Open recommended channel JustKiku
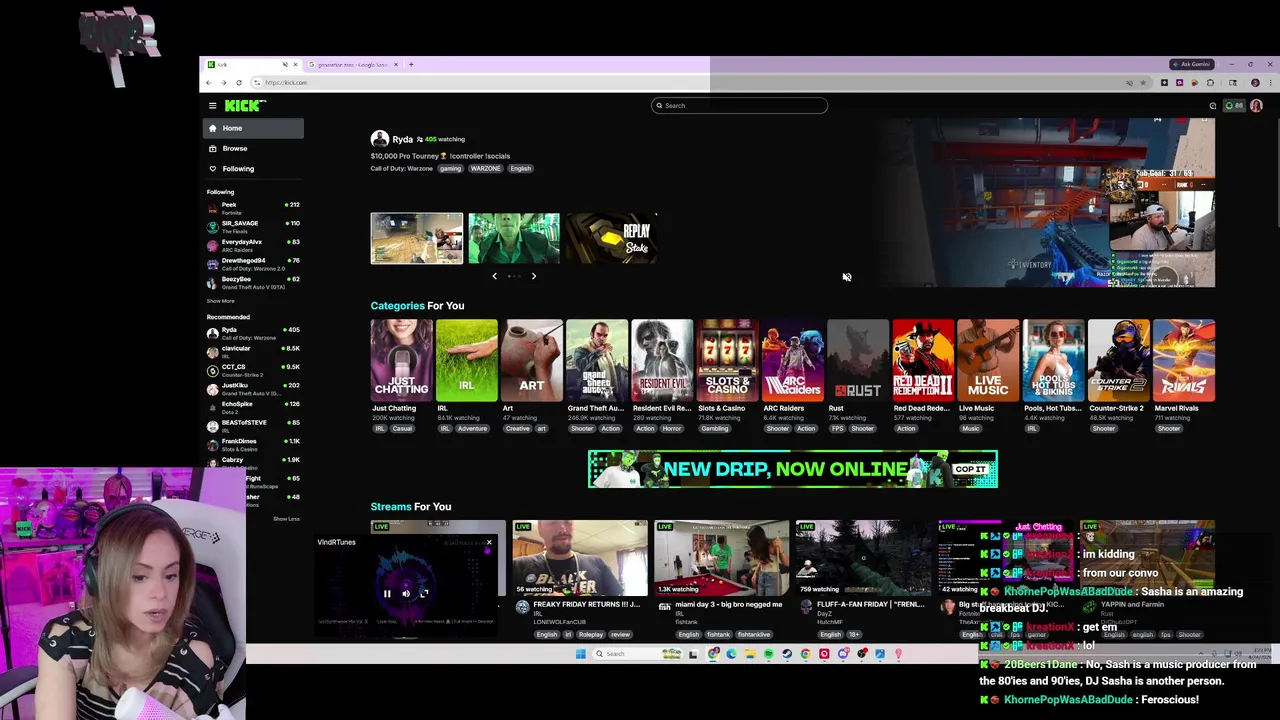The image size is (1280, 720). click(x=253, y=388)
